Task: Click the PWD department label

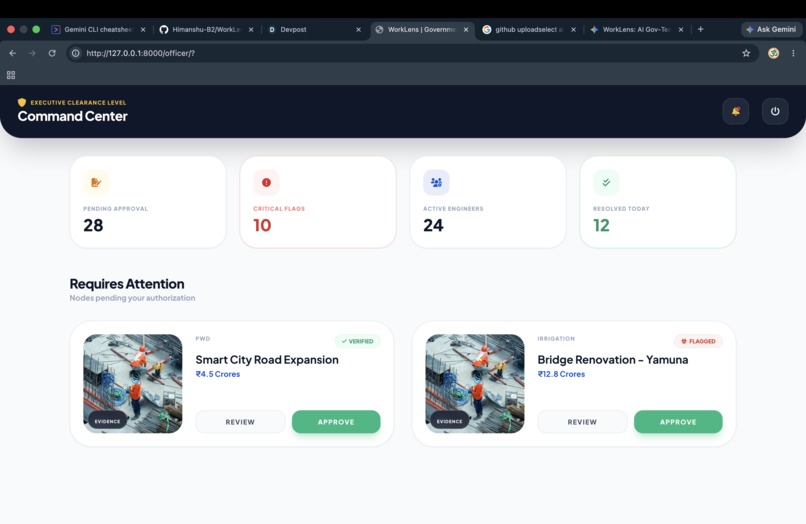Action: pyautogui.click(x=203, y=338)
